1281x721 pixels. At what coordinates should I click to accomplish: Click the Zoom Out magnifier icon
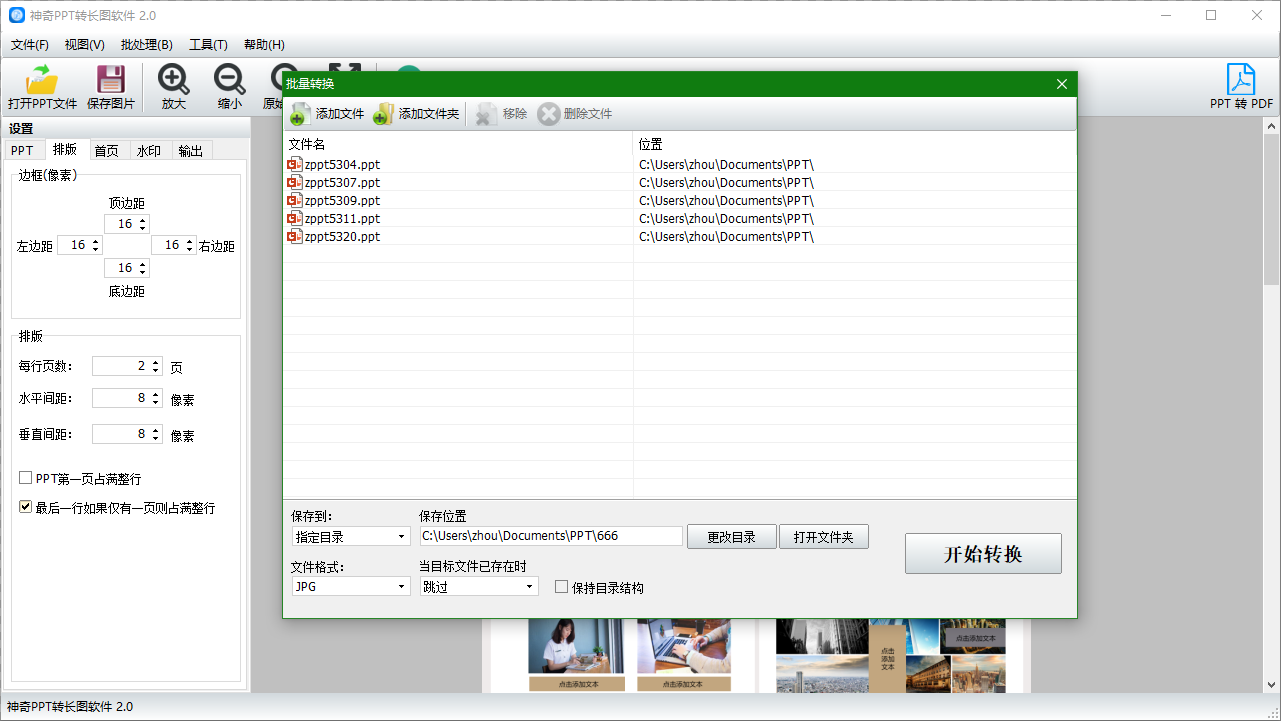(229, 80)
